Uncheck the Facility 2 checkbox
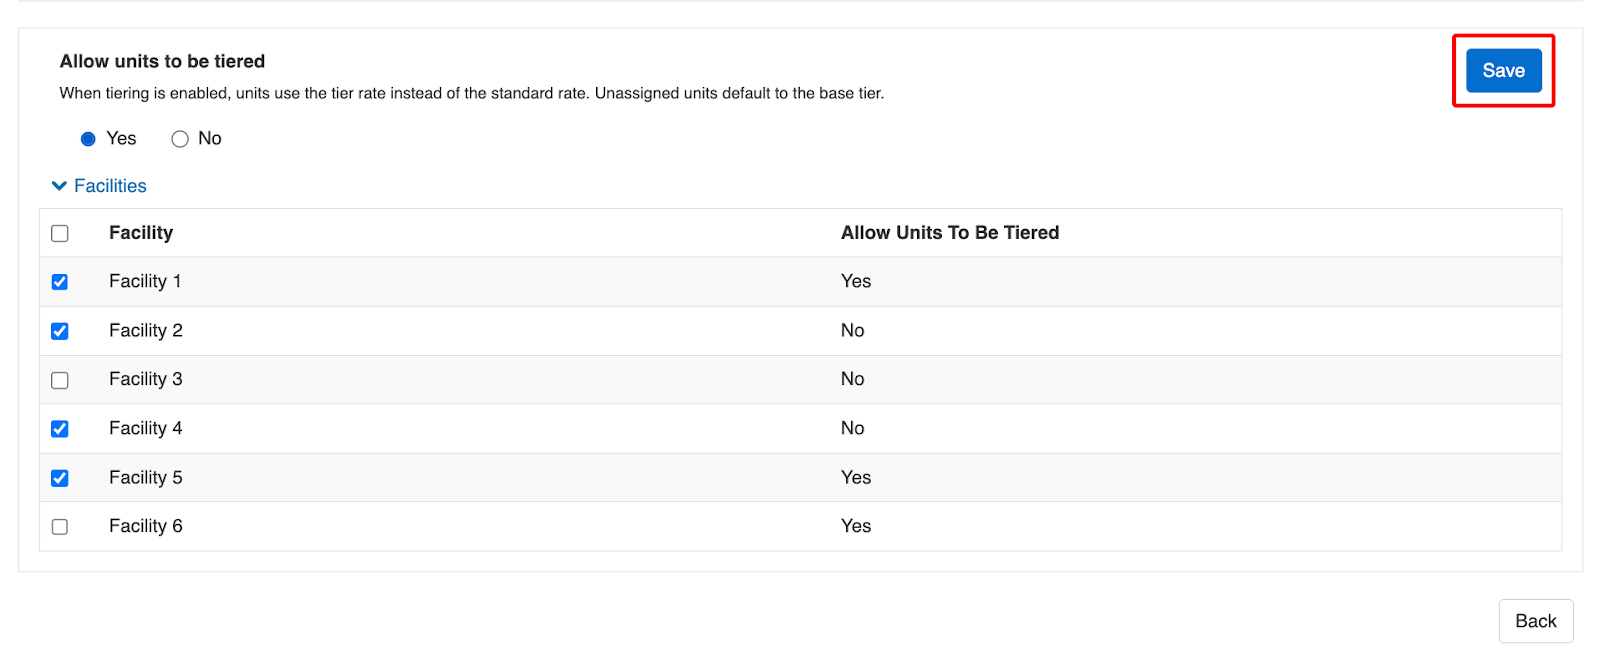This screenshot has width=1600, height=660. (60, 331)
